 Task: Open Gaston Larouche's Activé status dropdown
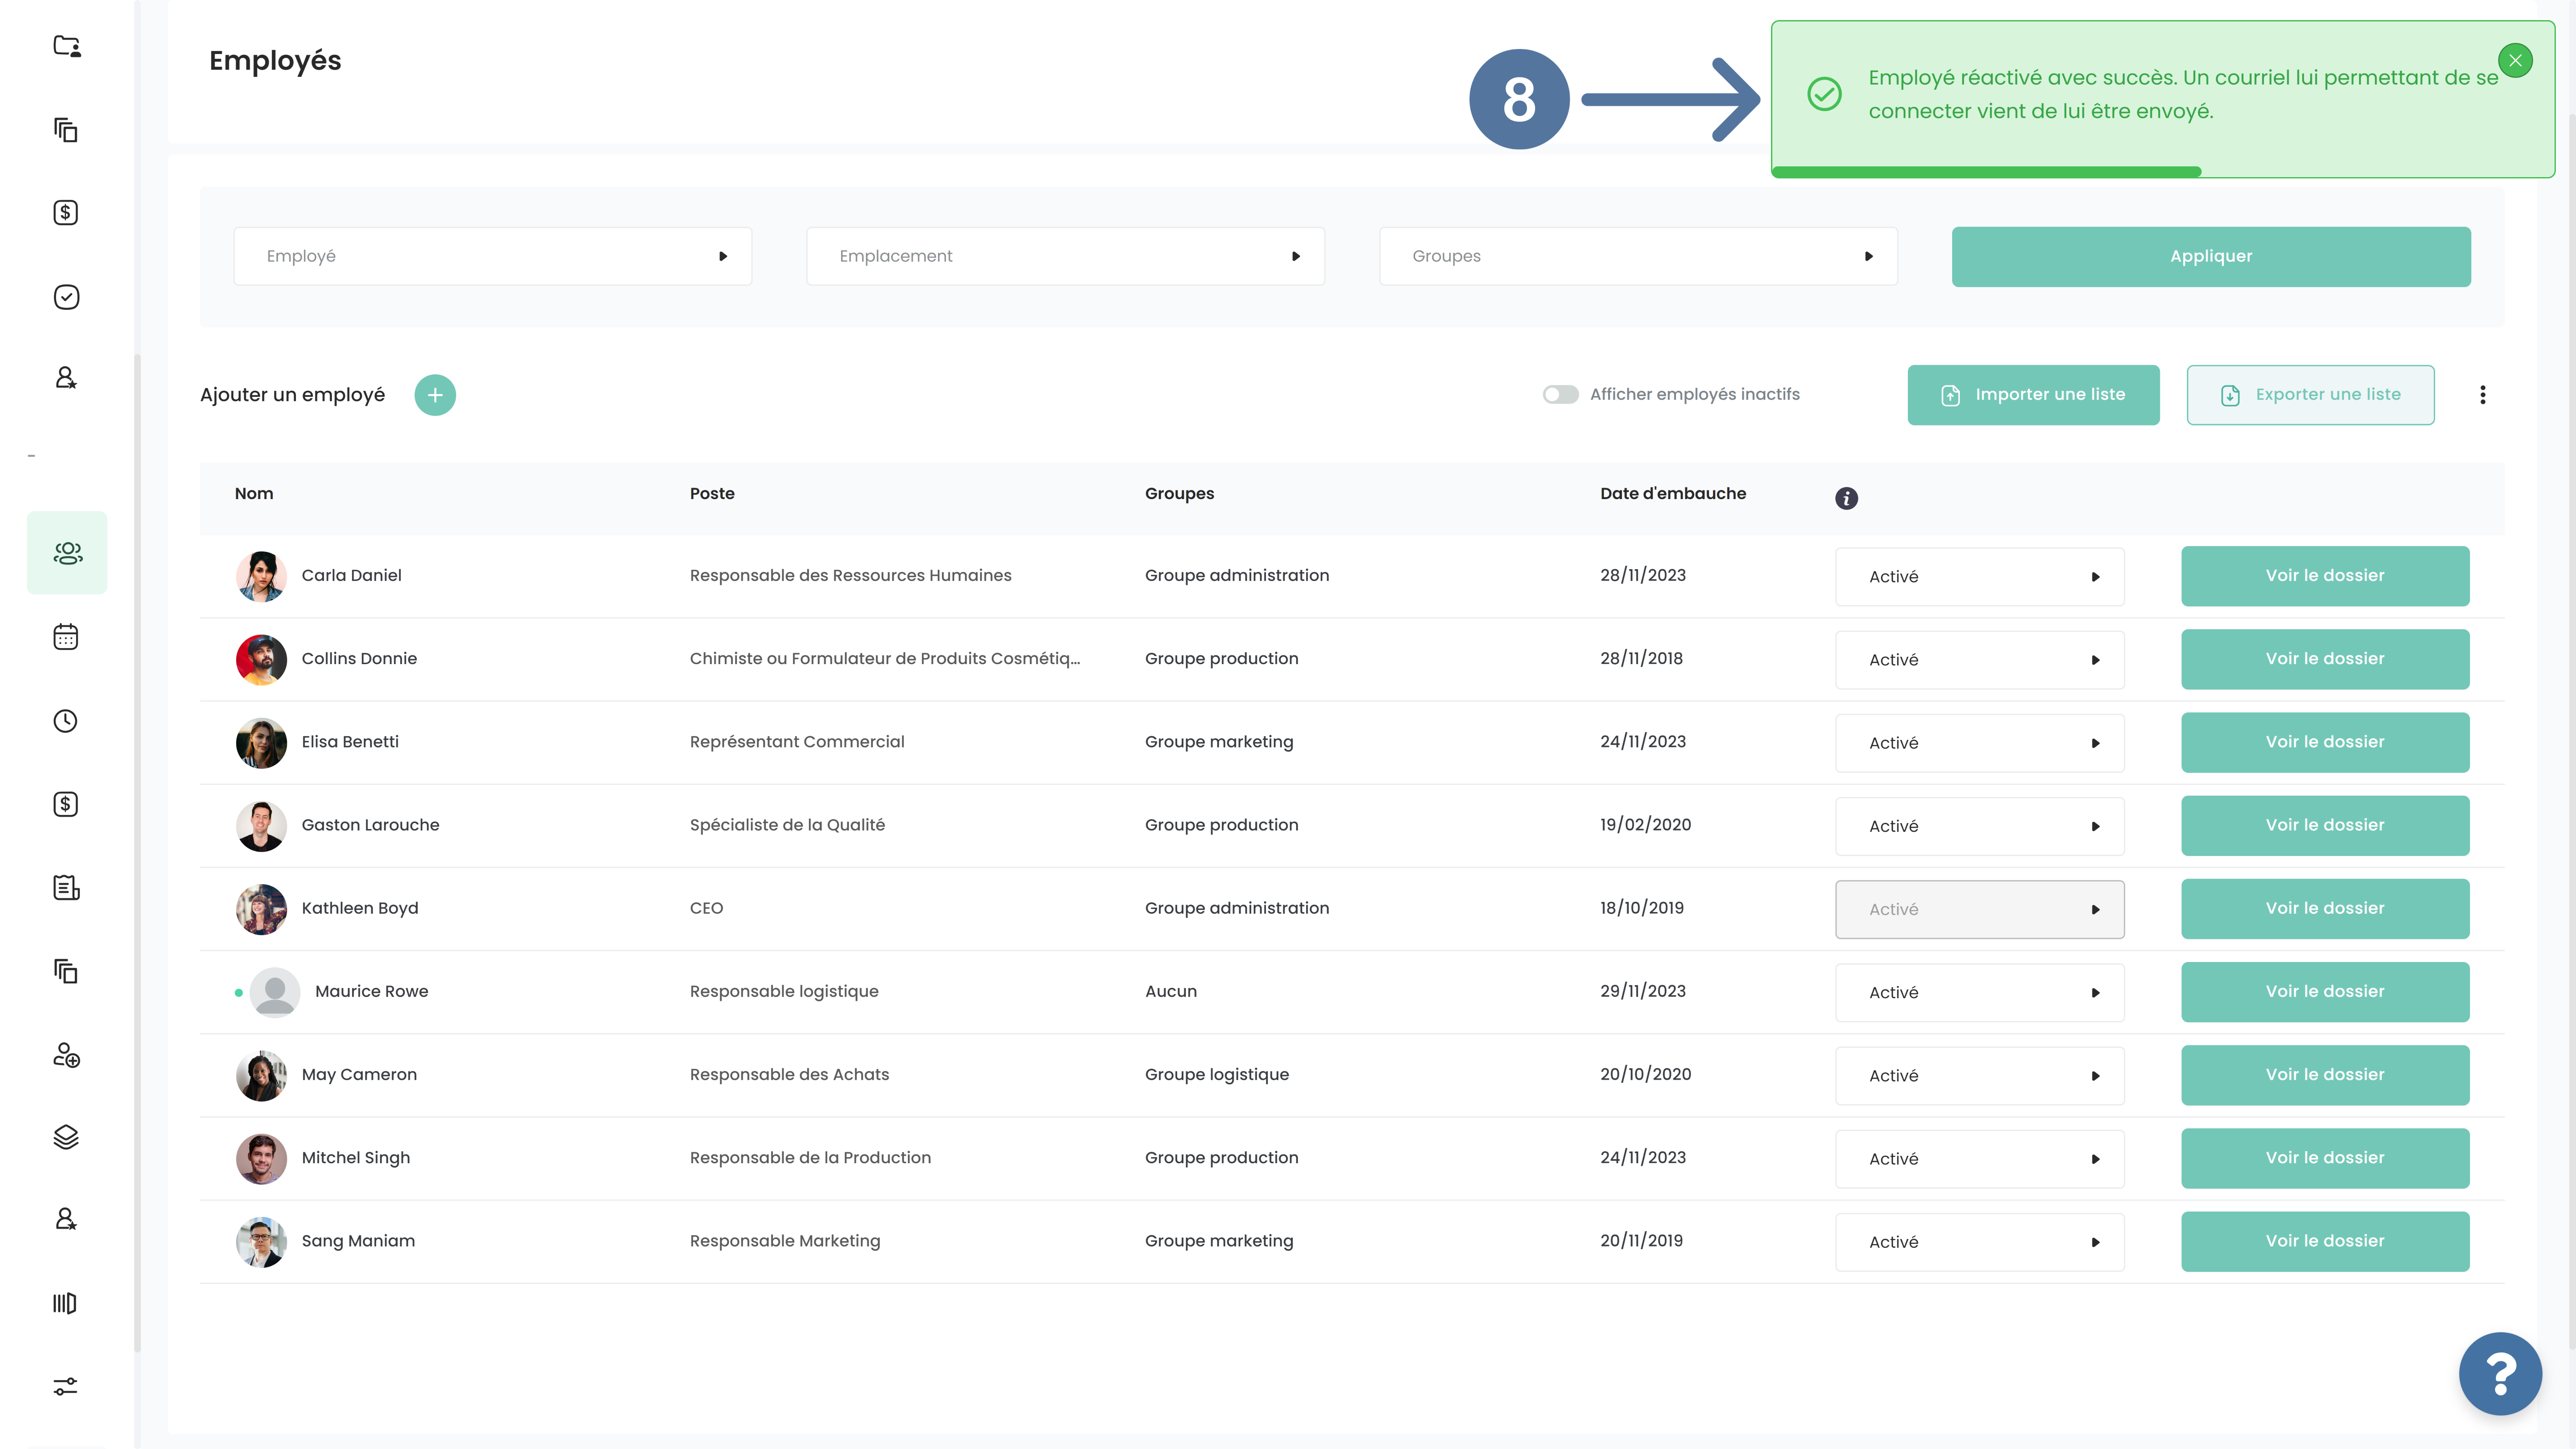(1980, 826)
